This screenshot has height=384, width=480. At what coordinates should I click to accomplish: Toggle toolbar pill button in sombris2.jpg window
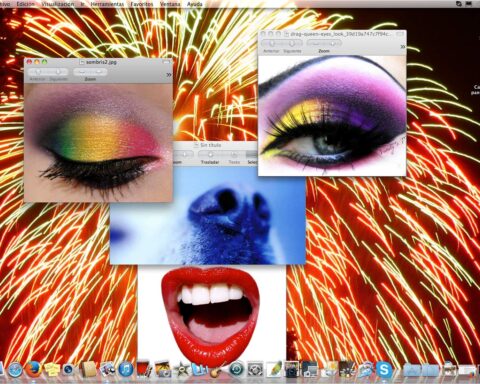(x=166, y=62)
